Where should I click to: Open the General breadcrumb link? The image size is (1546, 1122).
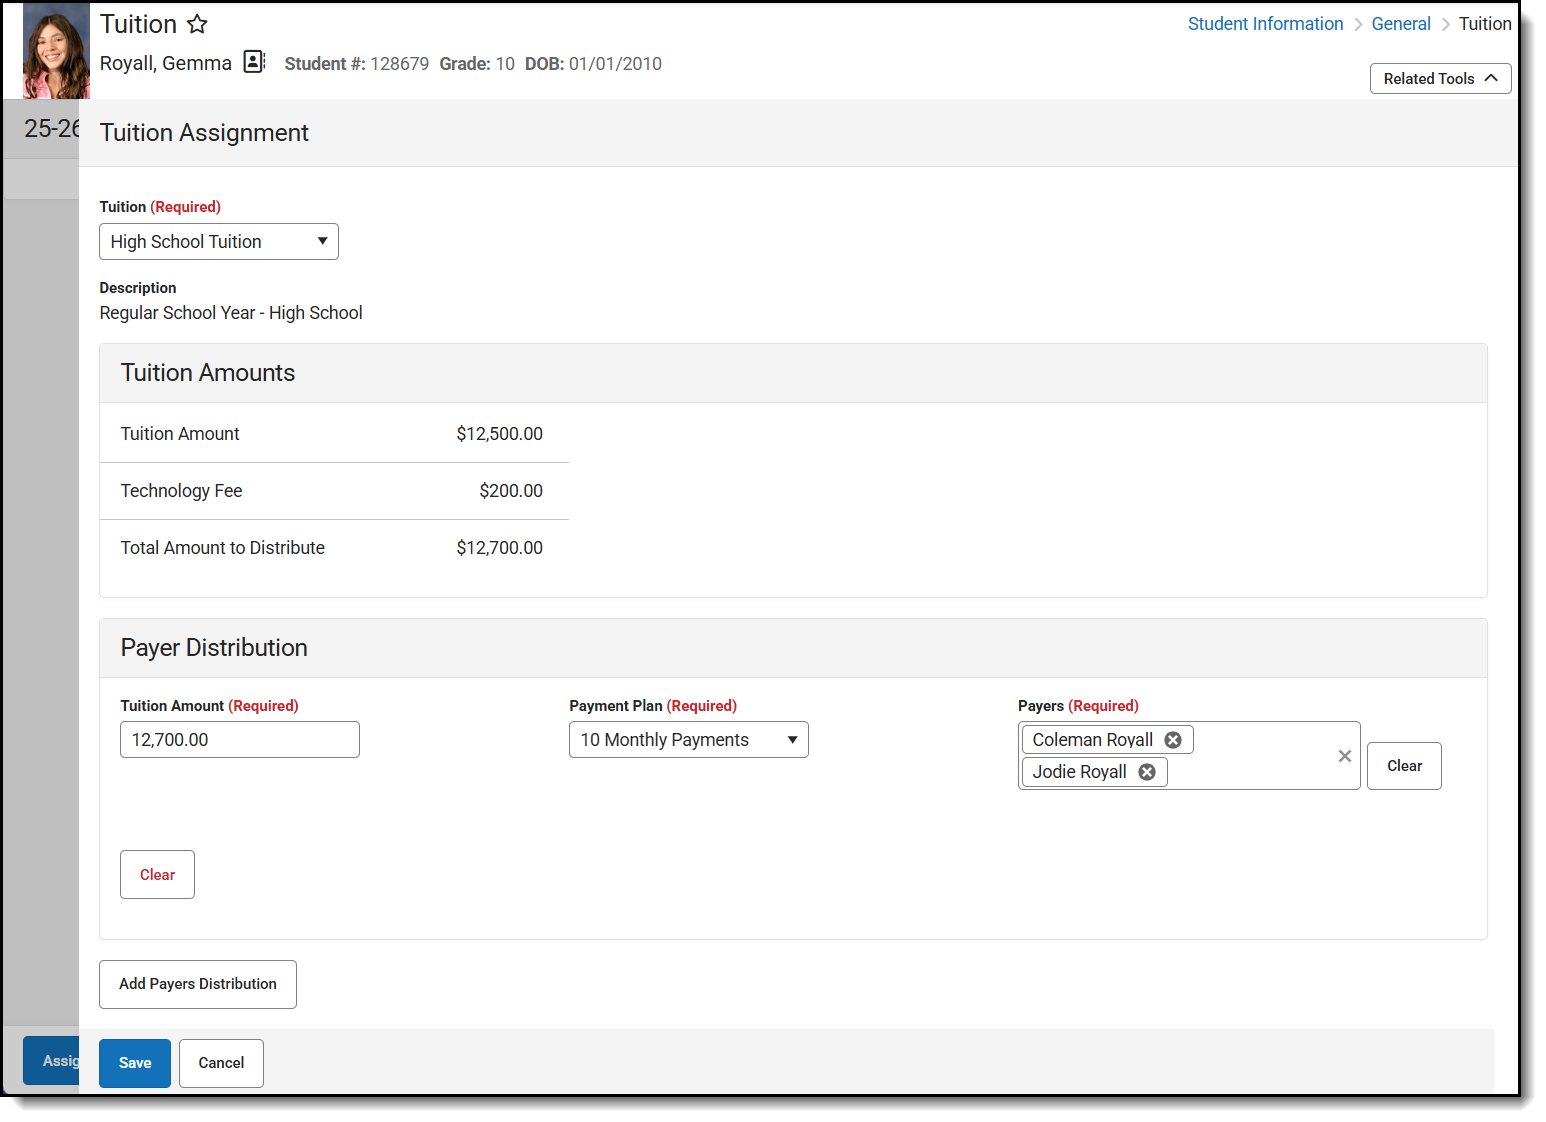[1401, 23]
